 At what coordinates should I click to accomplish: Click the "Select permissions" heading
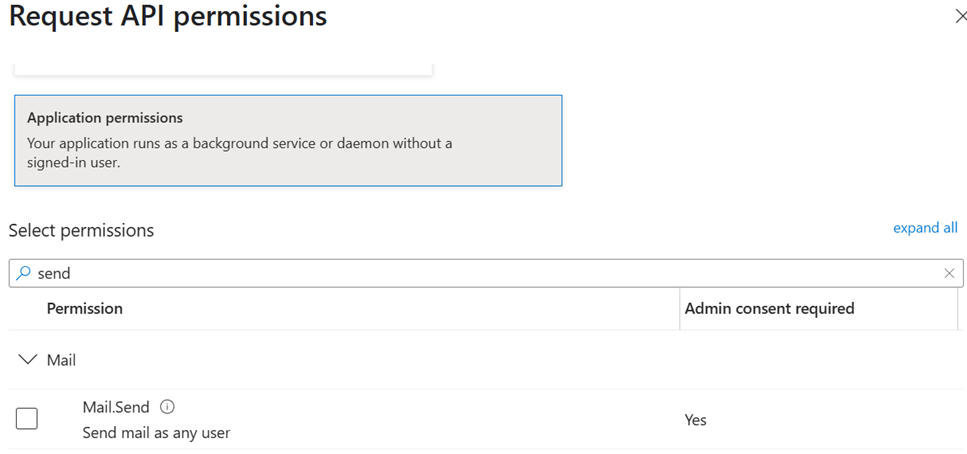point(81,230)
